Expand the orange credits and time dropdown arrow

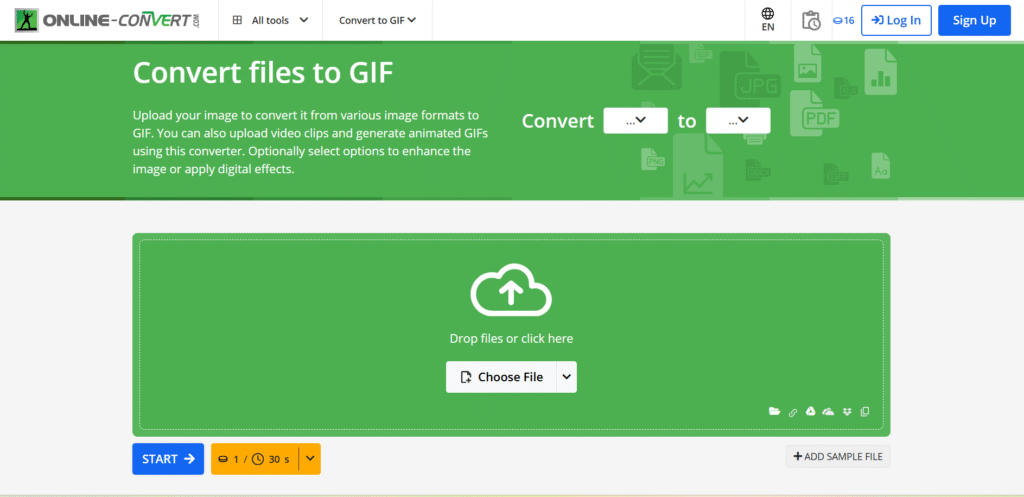(x=310, y=459)
